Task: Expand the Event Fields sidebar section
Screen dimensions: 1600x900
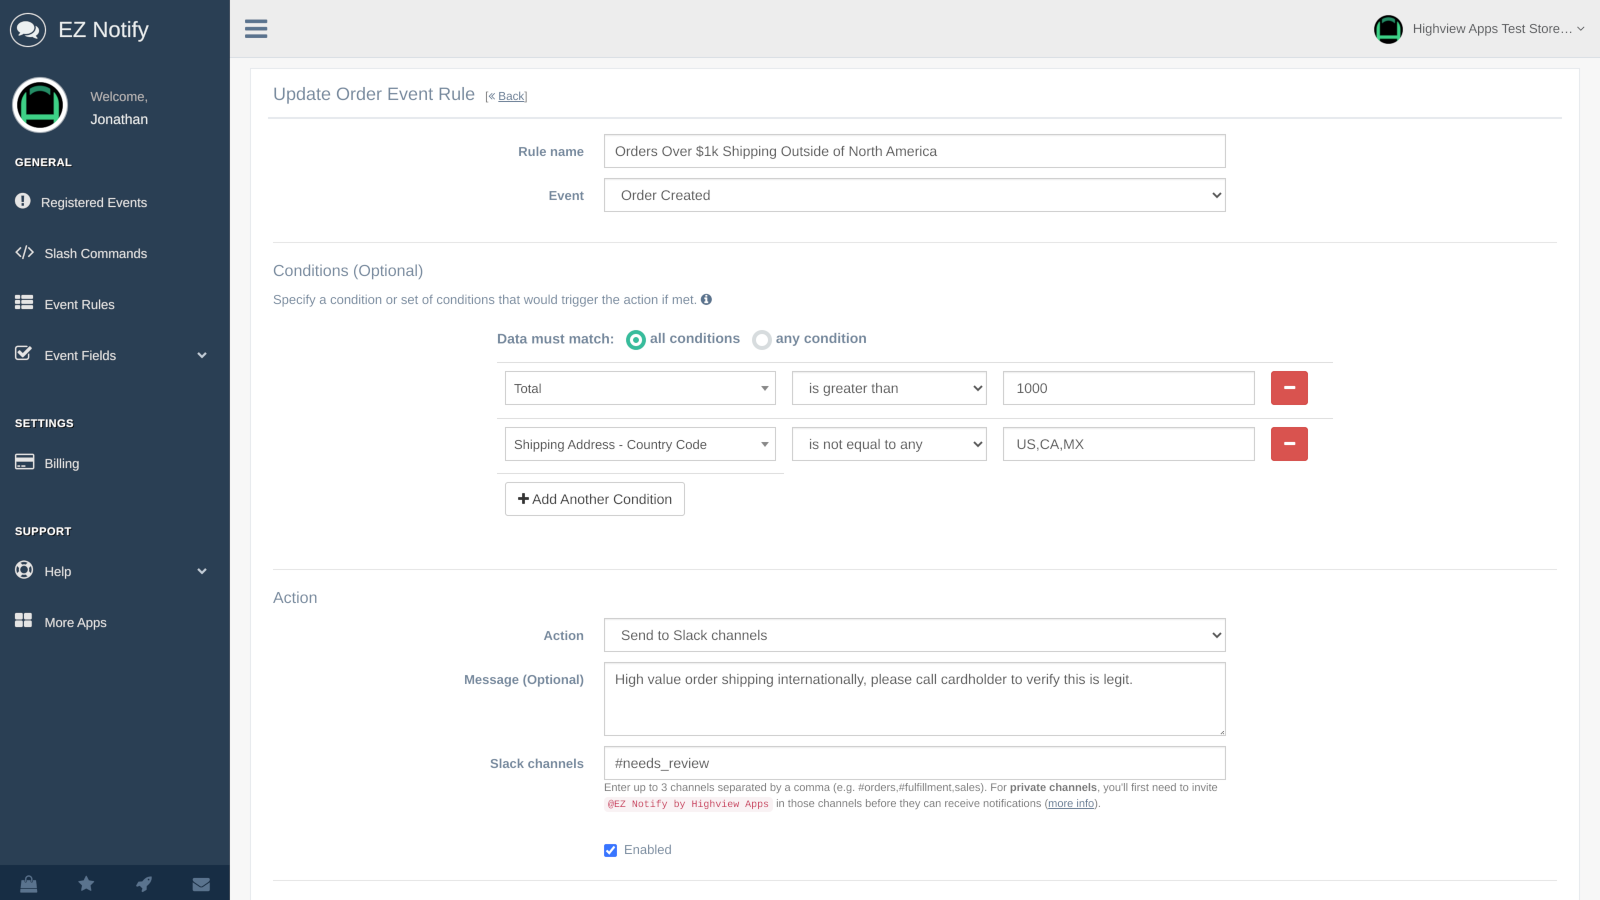Action: (x=110, y=355)
